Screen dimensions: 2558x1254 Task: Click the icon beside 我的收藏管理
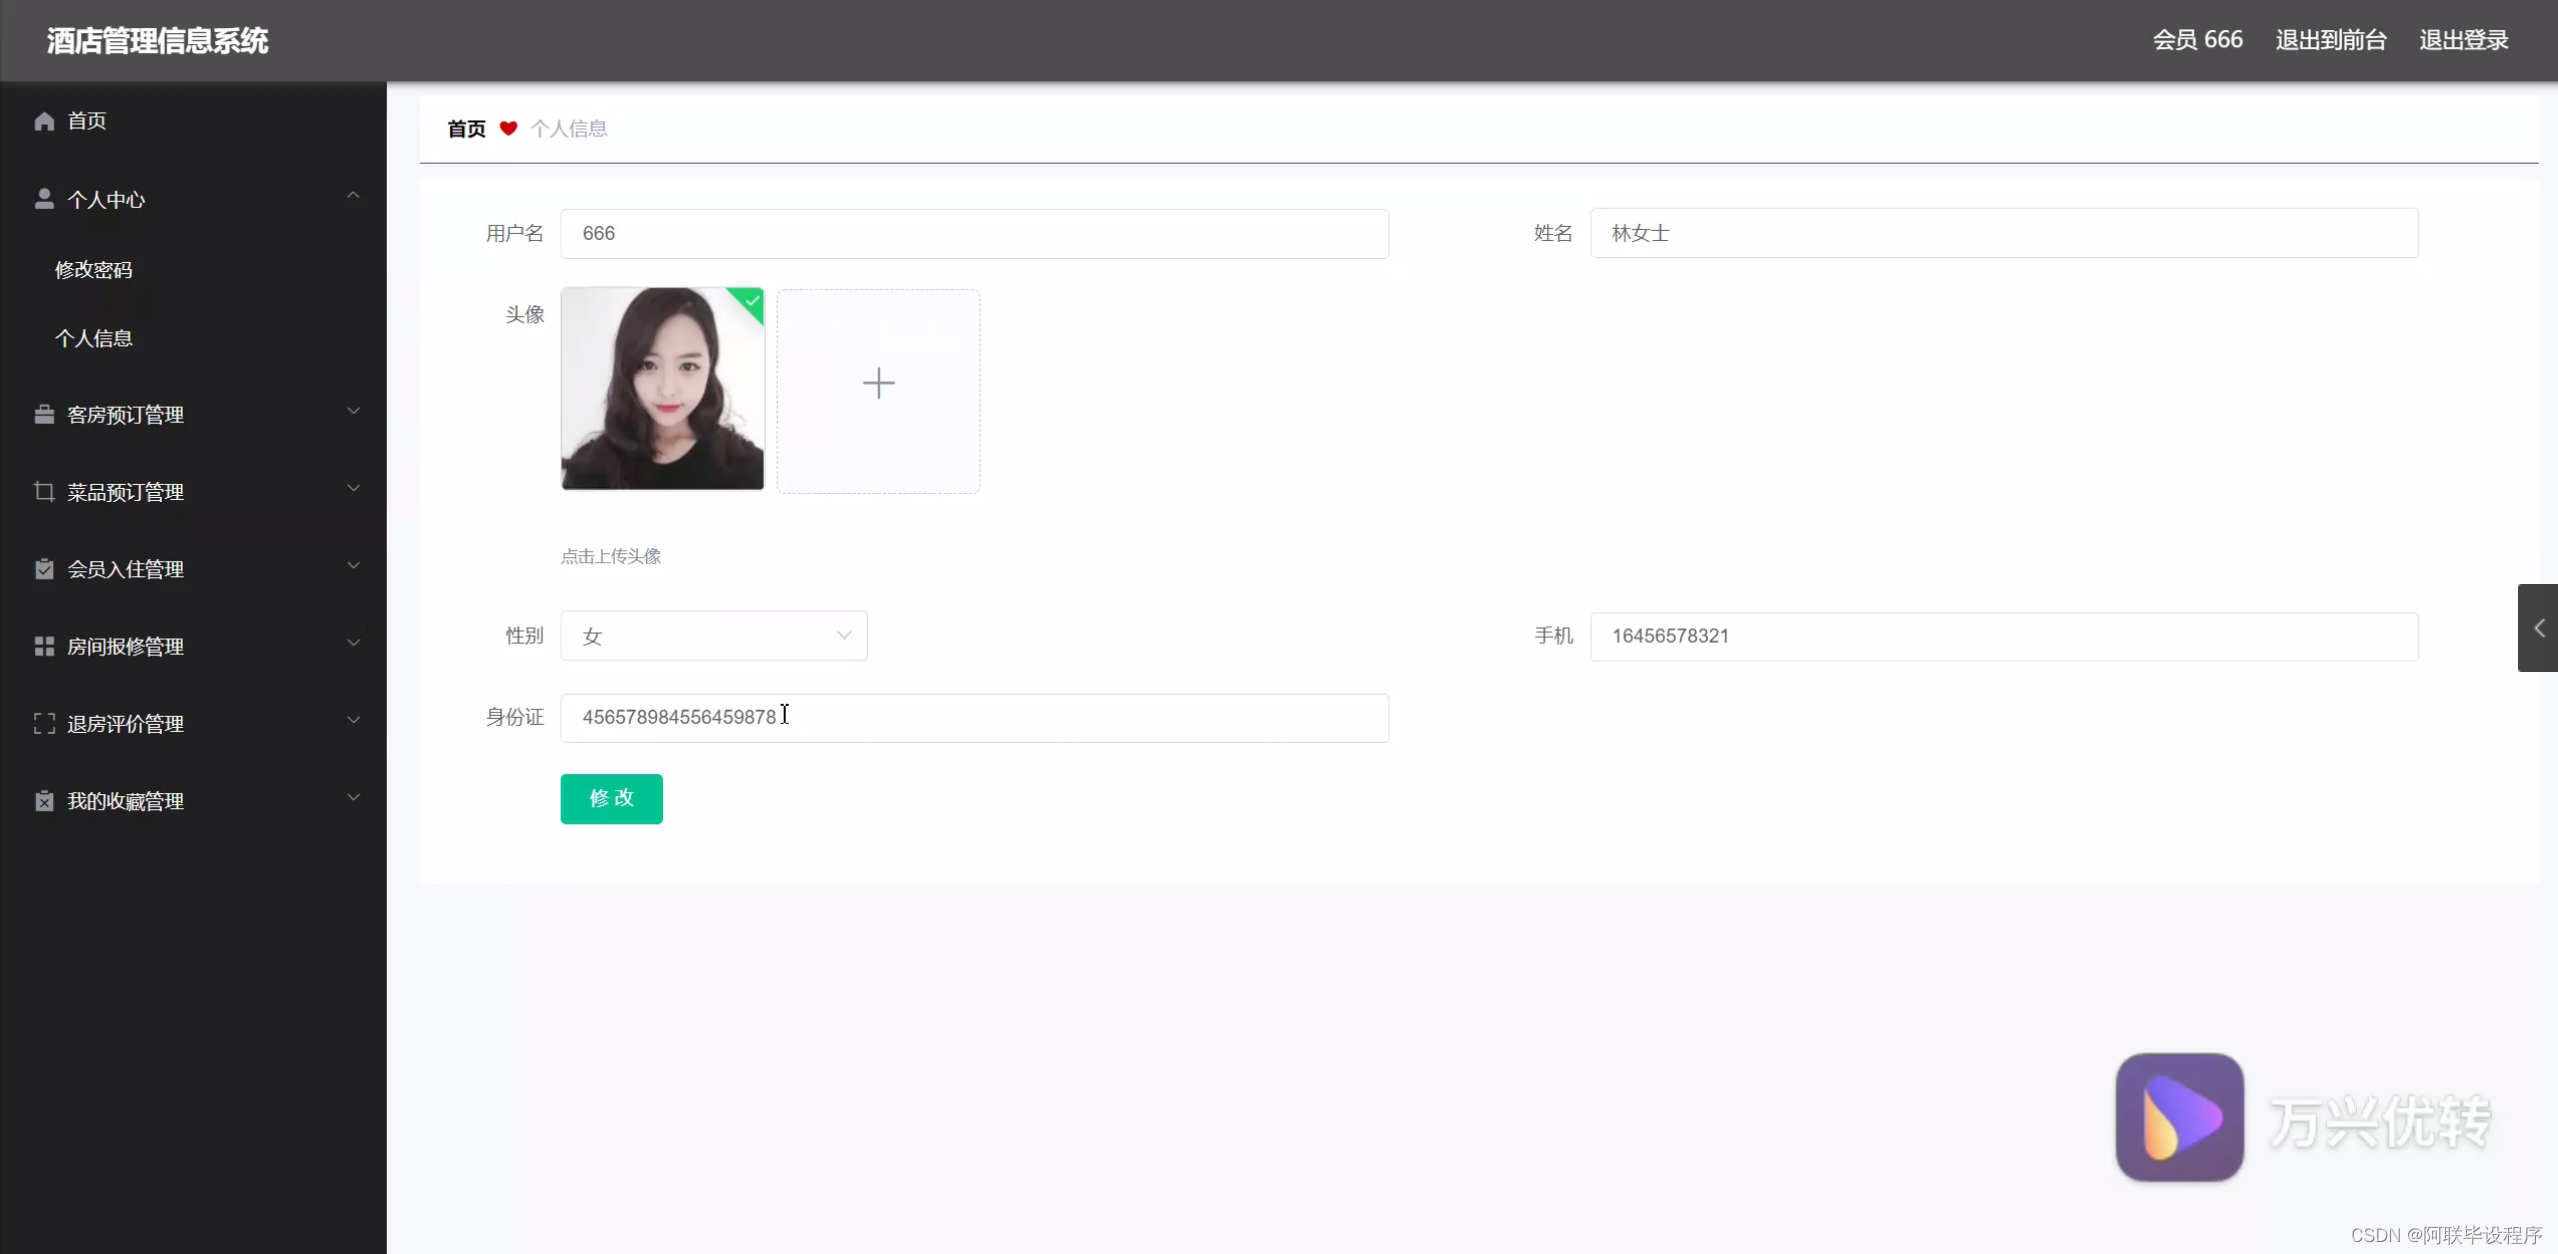pyautogui.click(x=44, y=801)
